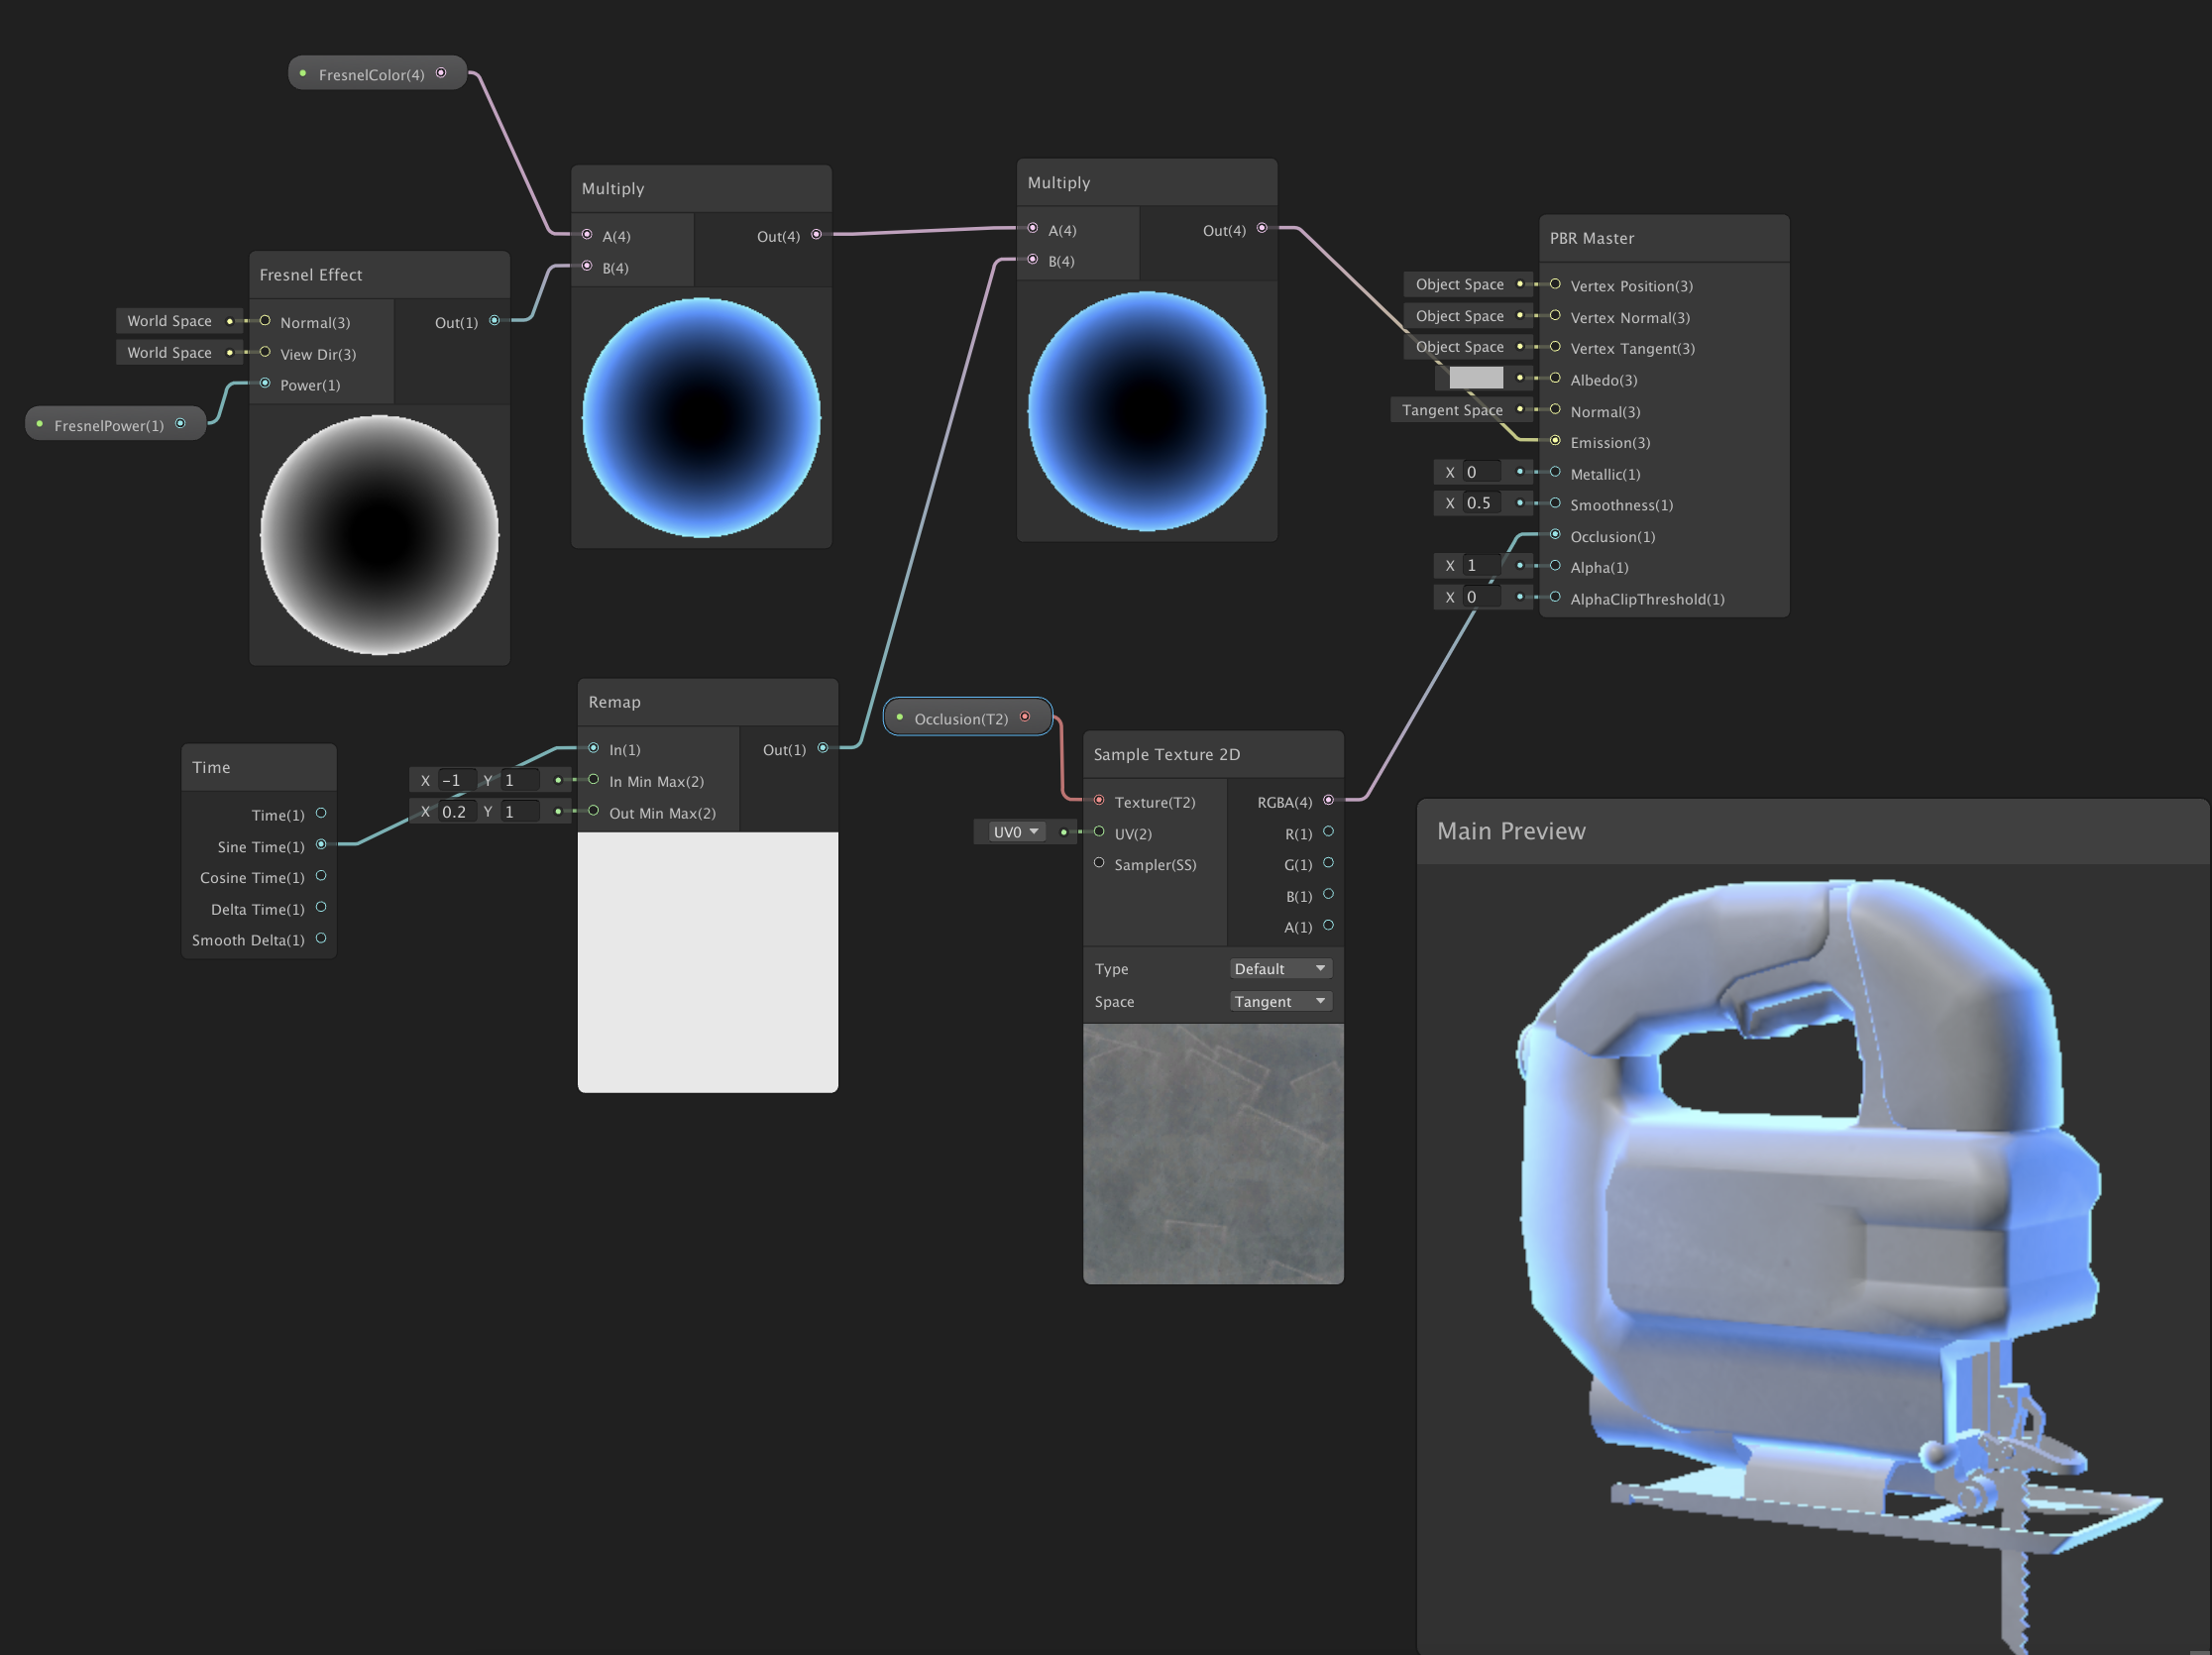Click Texture(T2) input port
The width and height of the screenshot is (2212, 1655).
click(x=1099, y=800)
